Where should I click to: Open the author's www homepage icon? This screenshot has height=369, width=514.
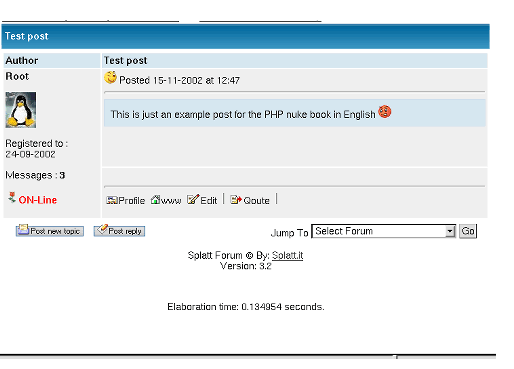tap(155, 200)
